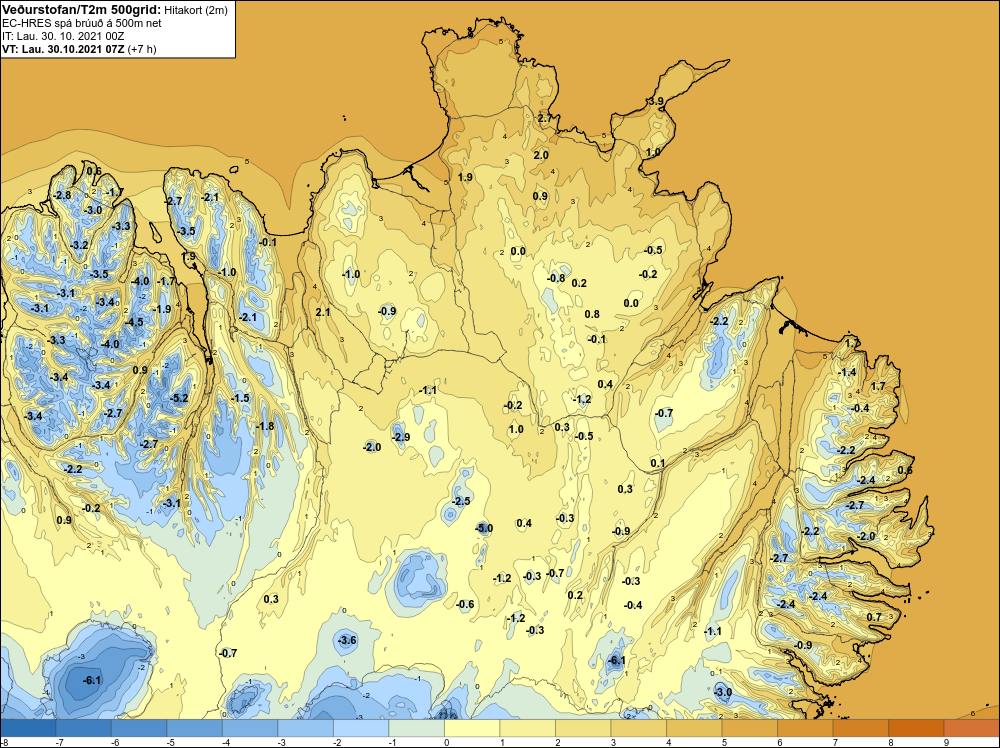Screen dimensions: 1000x748
Task: Click the map title 'Veðurstofan/T2m 500grid'
Action: coord(81,10)
